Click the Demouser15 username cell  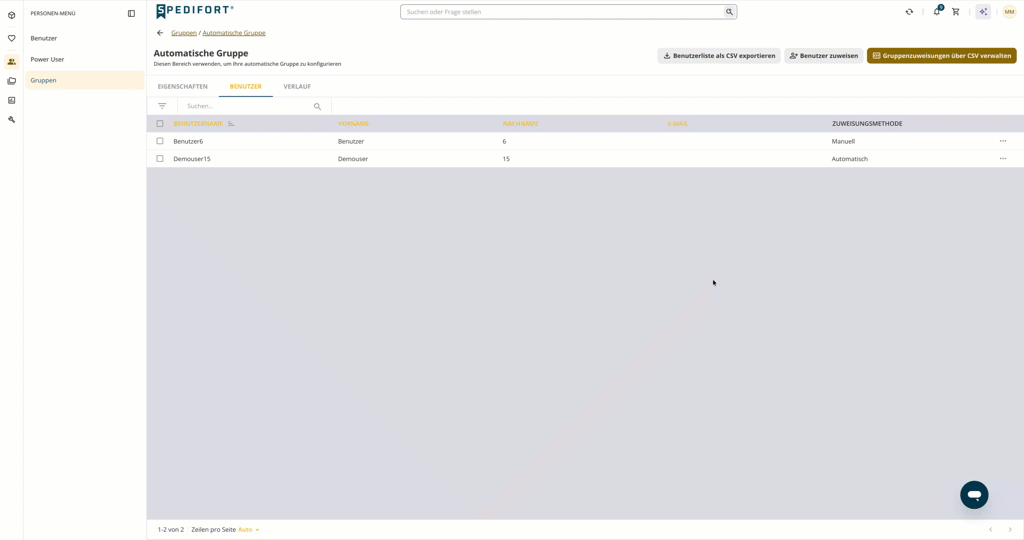[x=192, y=159]
